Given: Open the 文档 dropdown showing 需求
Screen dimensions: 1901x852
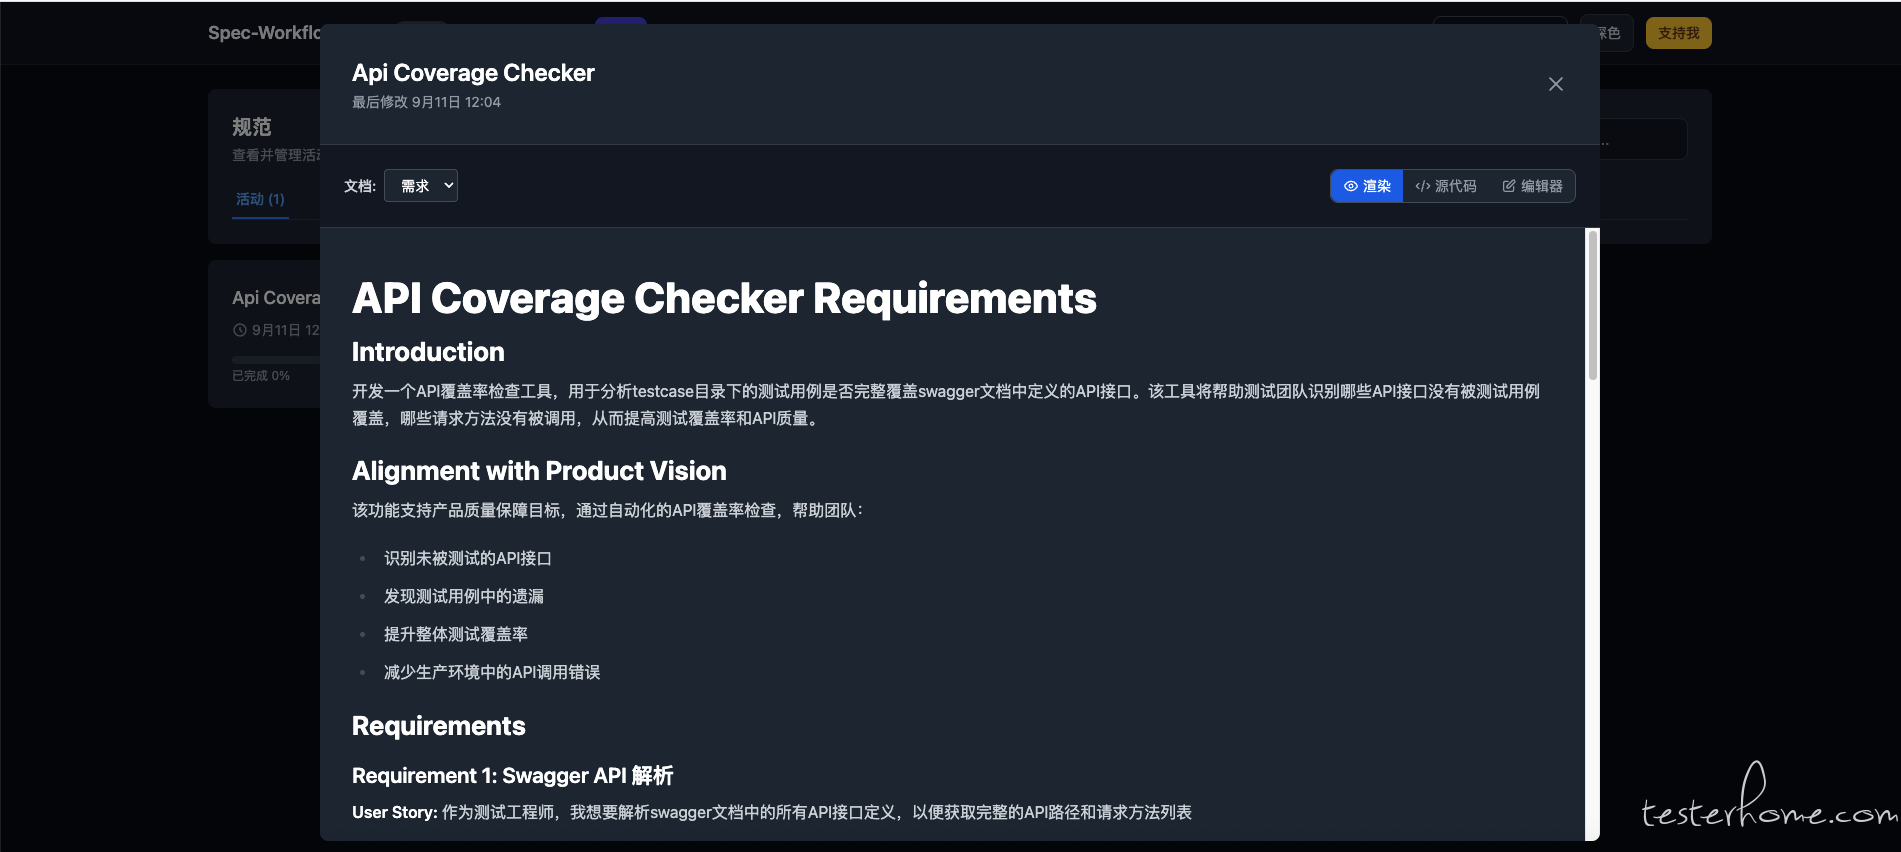Looking at the screenshot, I should pyautogui.click(x=421, y=186).
